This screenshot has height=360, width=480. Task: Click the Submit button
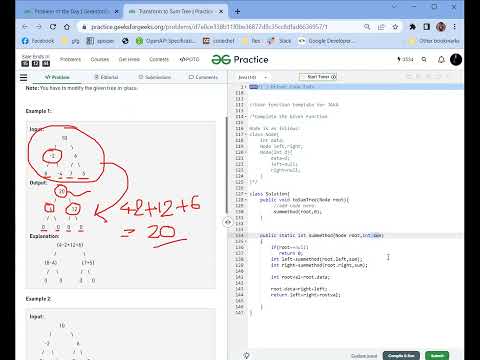tap(437, 355)
